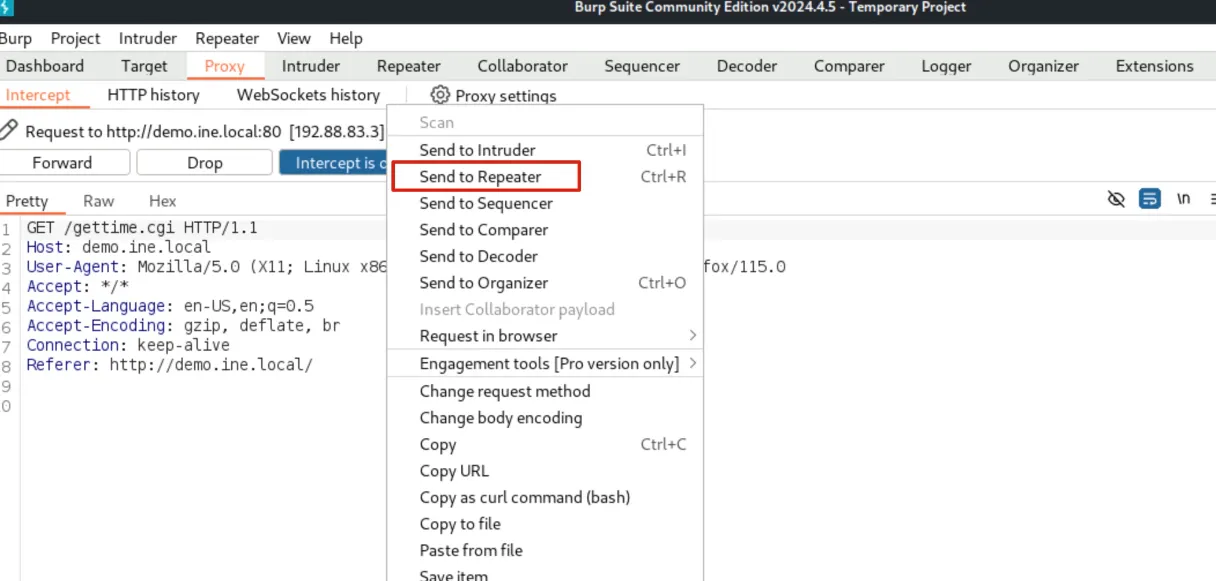Open the Help menu

pos(346,38)
